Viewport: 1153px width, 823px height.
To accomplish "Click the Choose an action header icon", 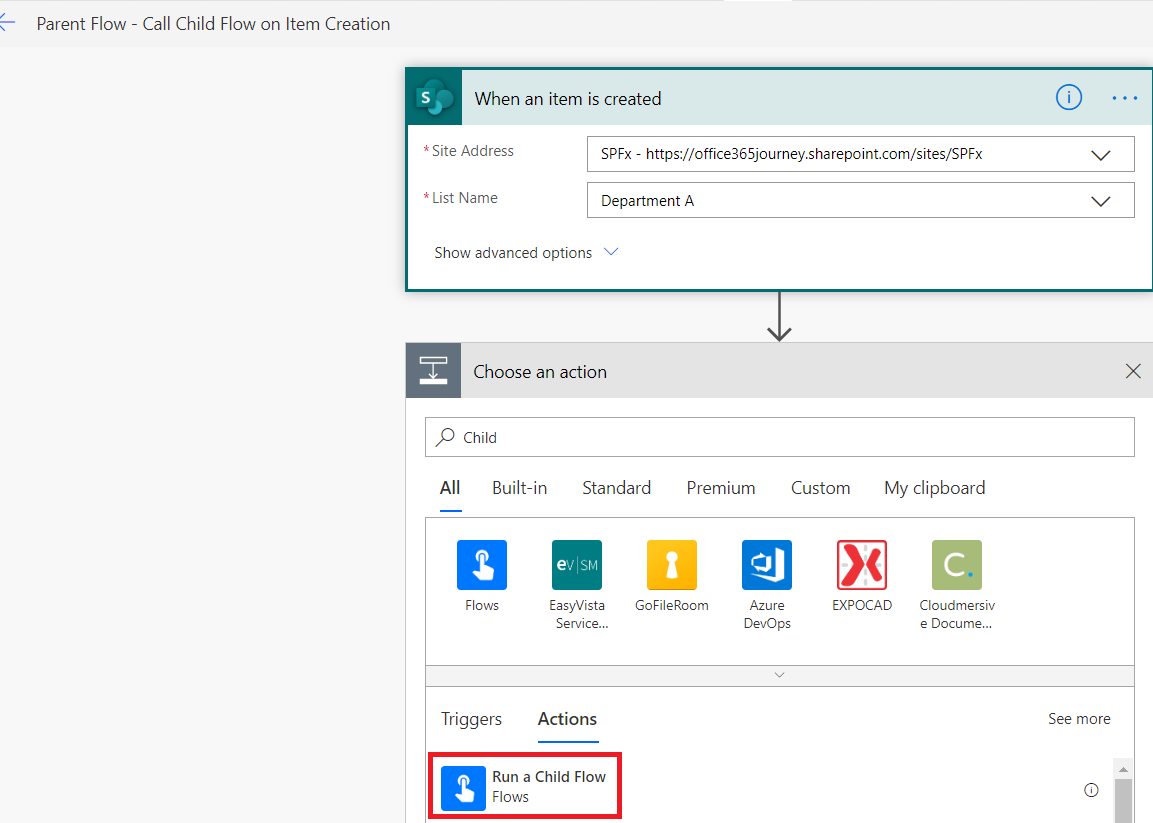I will point(434,371).
